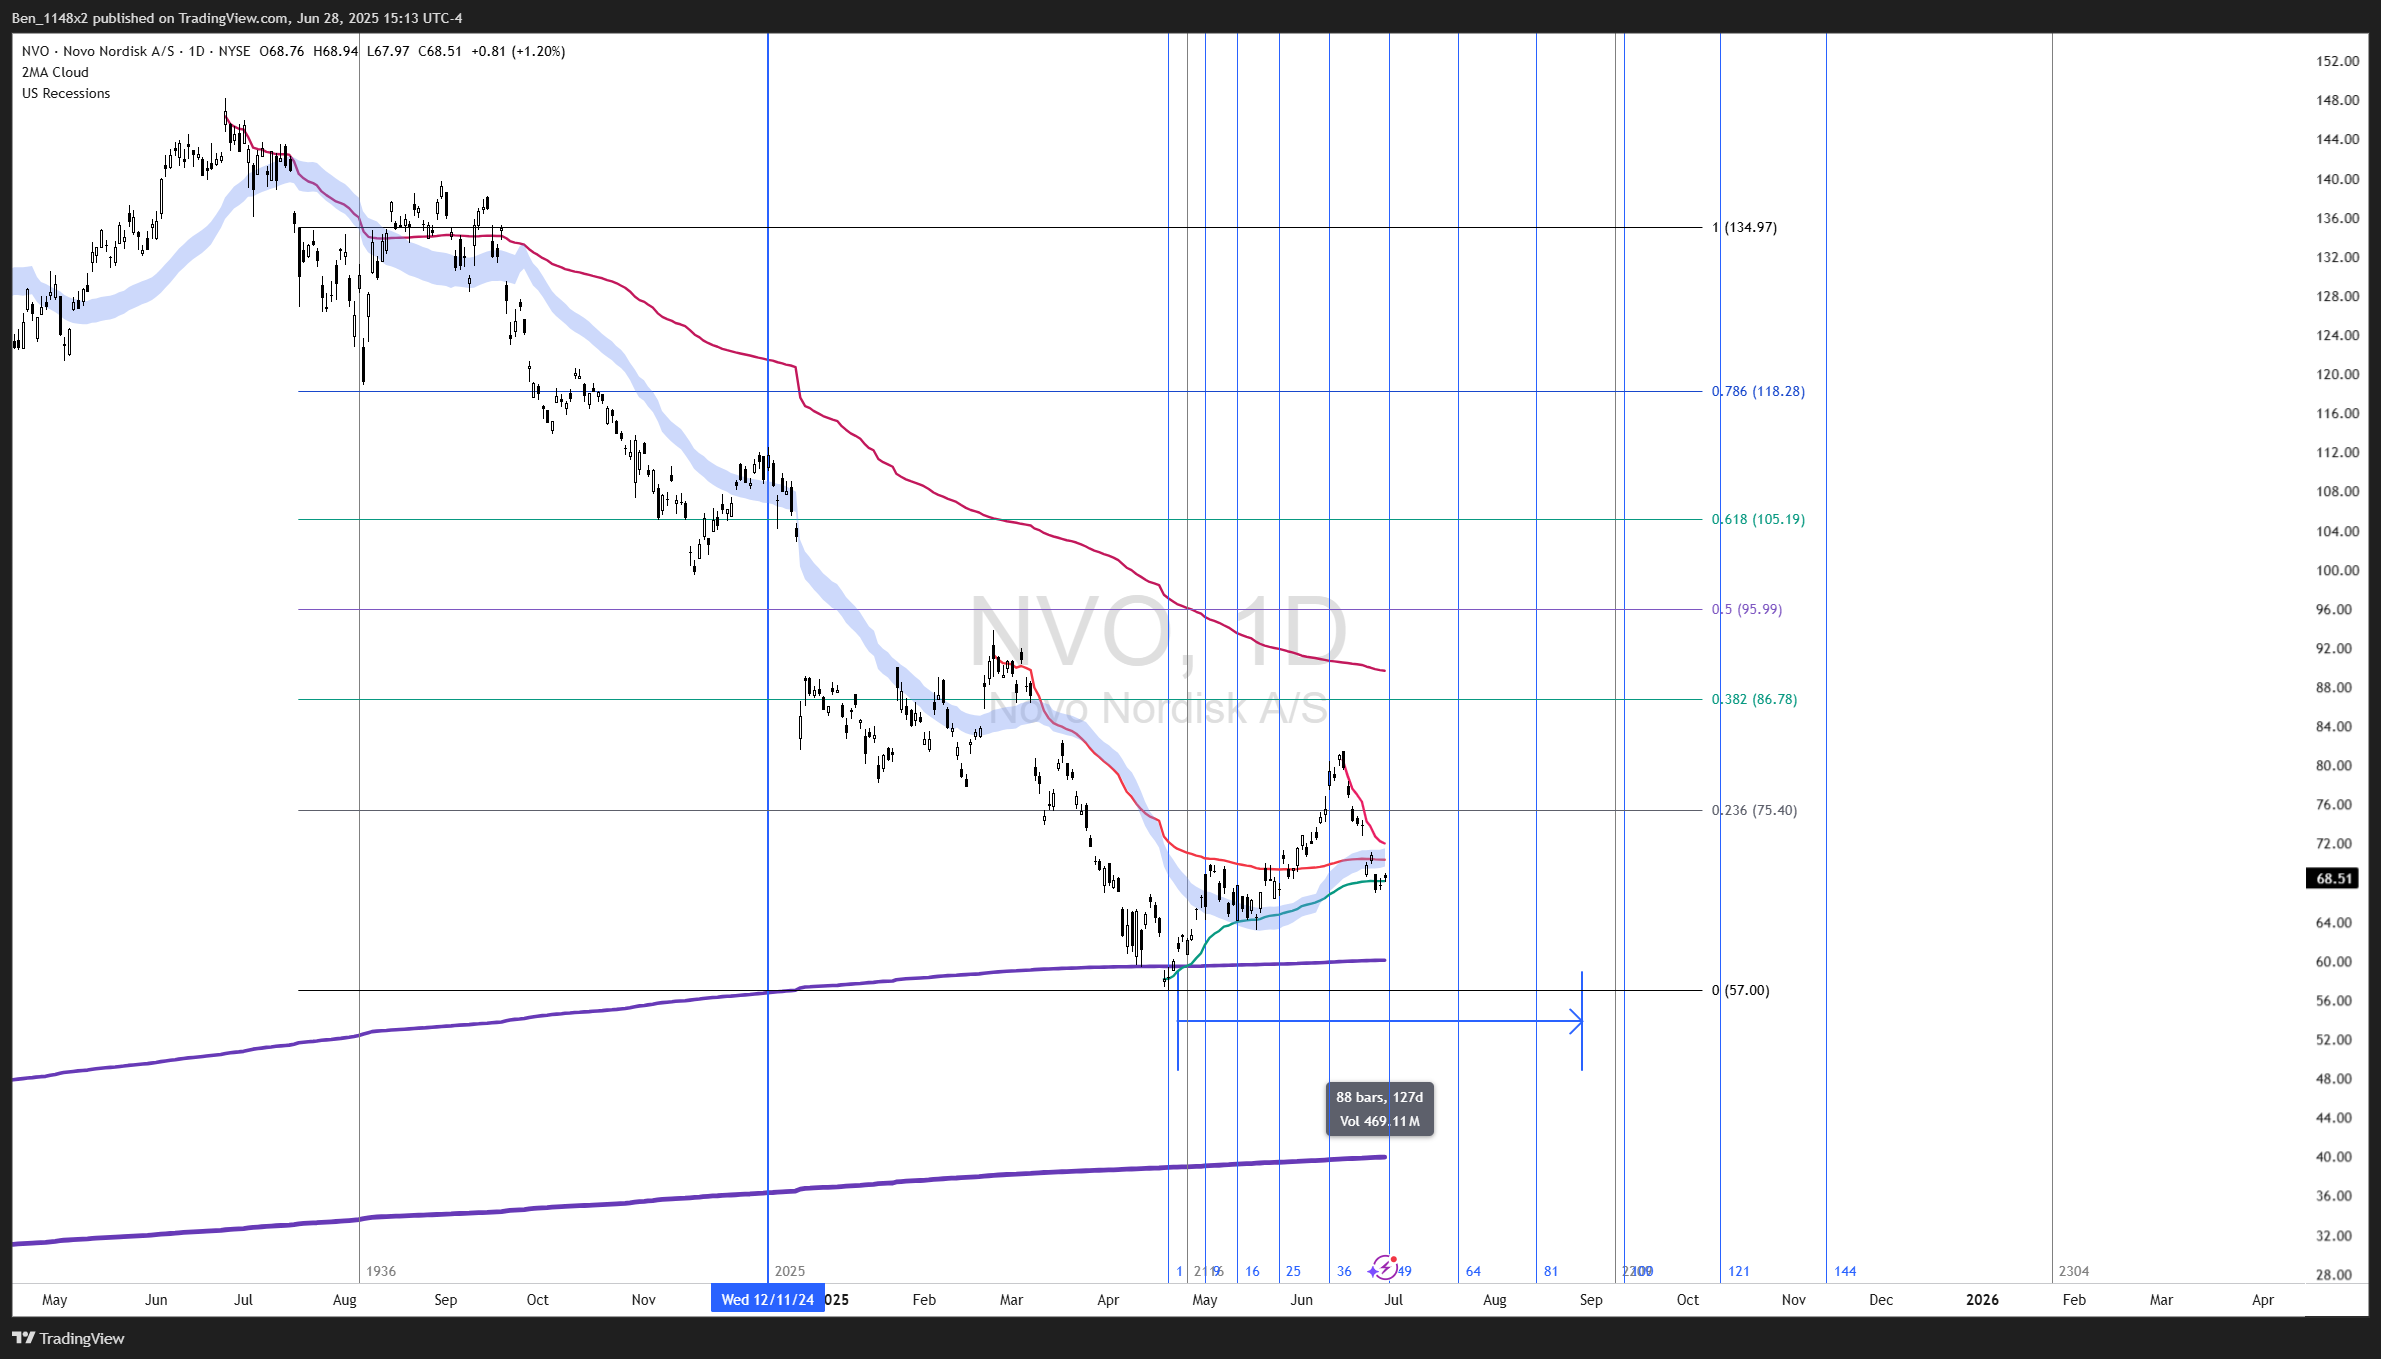The image size is (2381, 1359).
Task: Select the 0.382 (86.78) retracement label
Action: 1754,699
